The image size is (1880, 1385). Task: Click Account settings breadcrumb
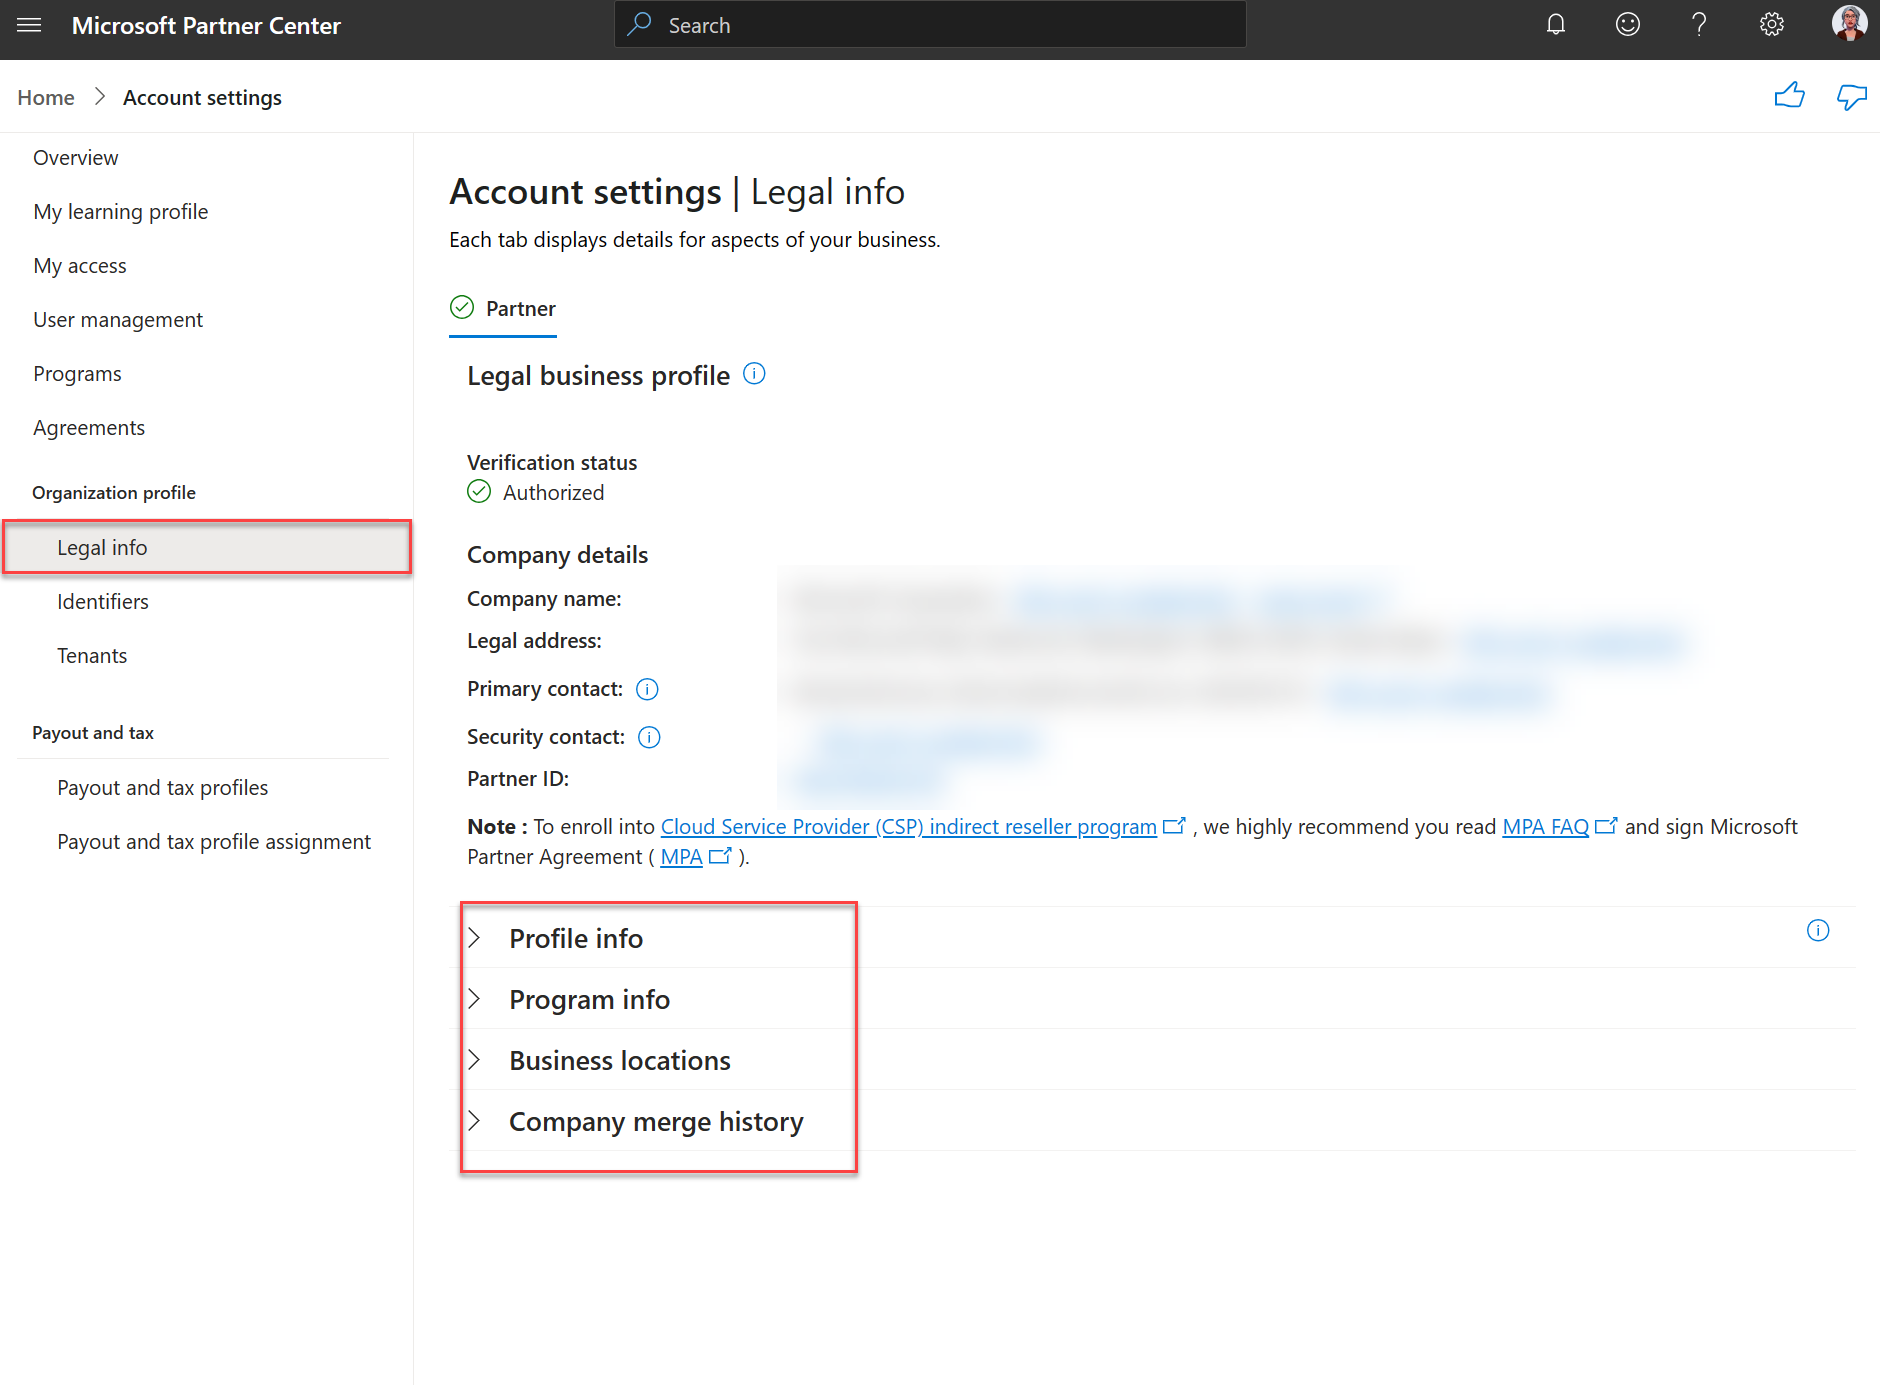(x=202, y=97)
